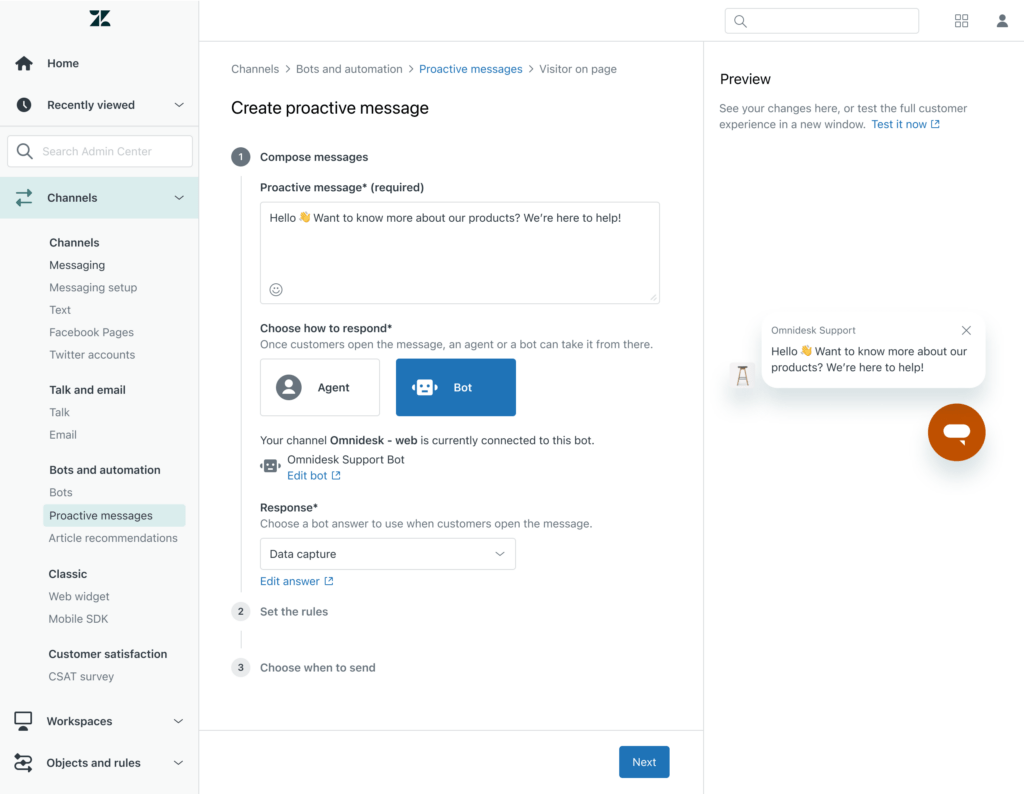Image resolution: width=1024 pixels, height=794 pixels.
Task: Click into the Proactive message text area
Action: (460, 253)
